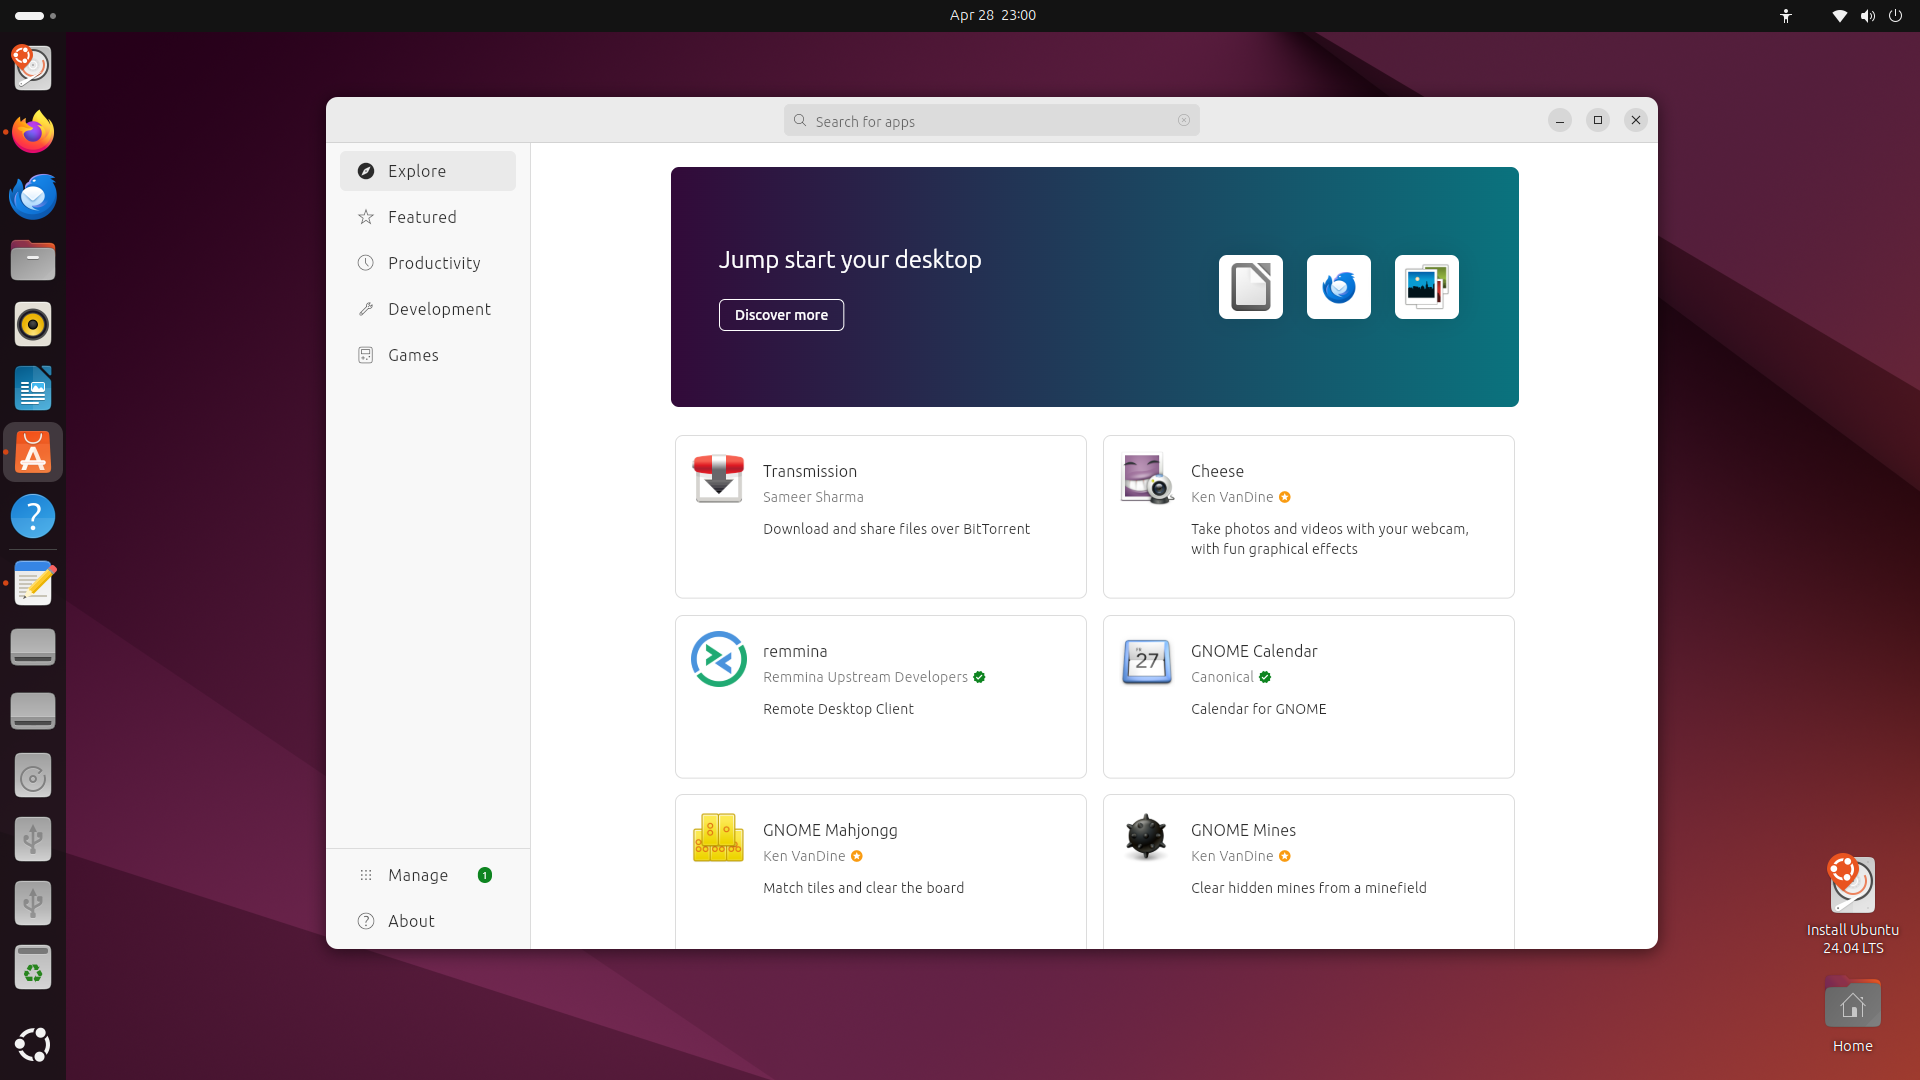
Task: Launch Thunderbird Mail from the dock
Action: coord(33,196)
